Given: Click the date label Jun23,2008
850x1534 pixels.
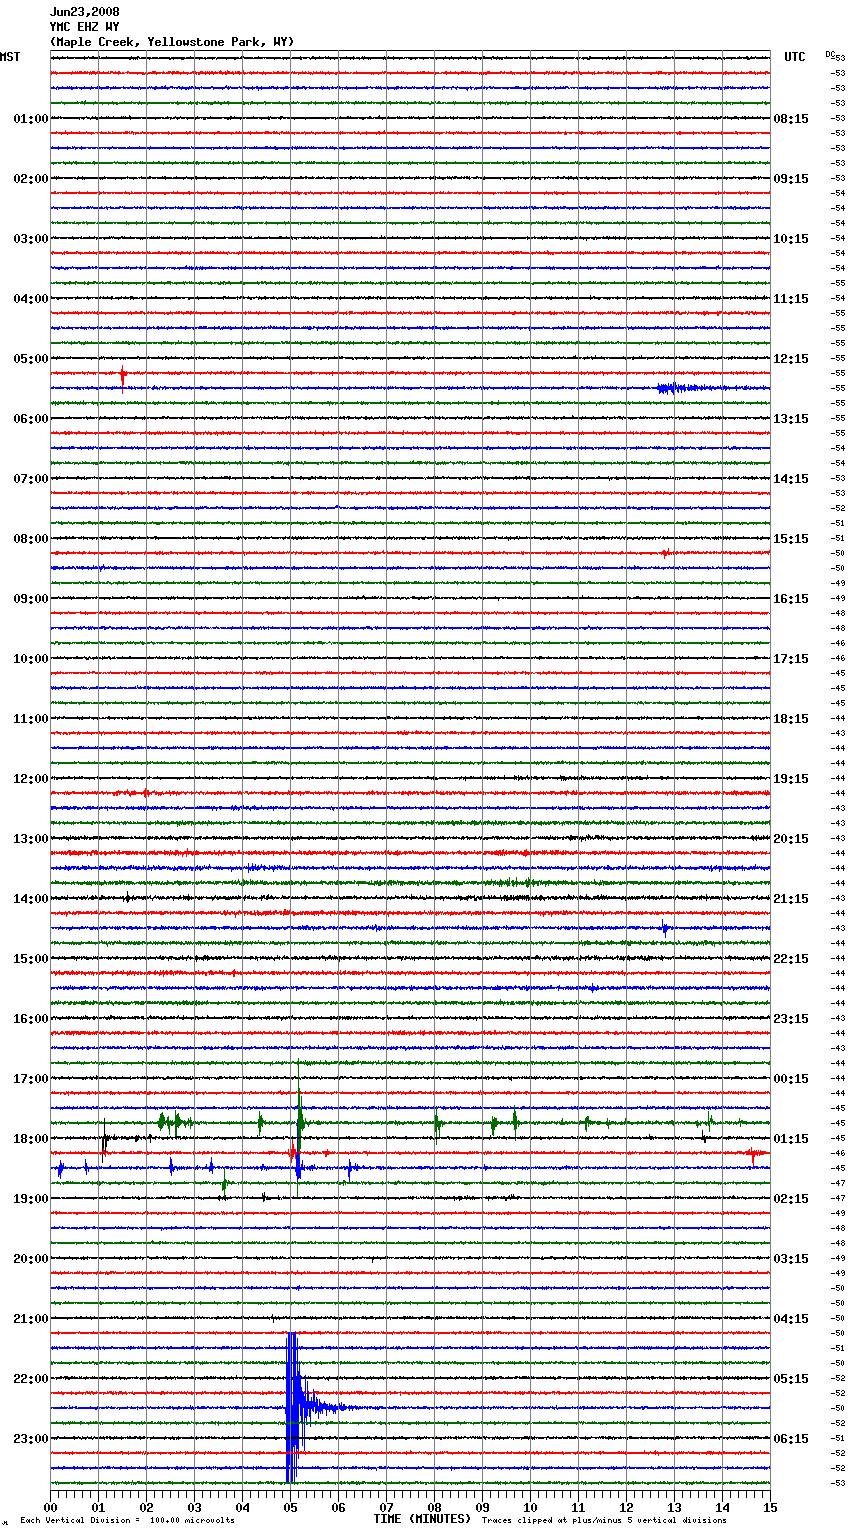Looking at the screenshot, I should coord(84,12).
